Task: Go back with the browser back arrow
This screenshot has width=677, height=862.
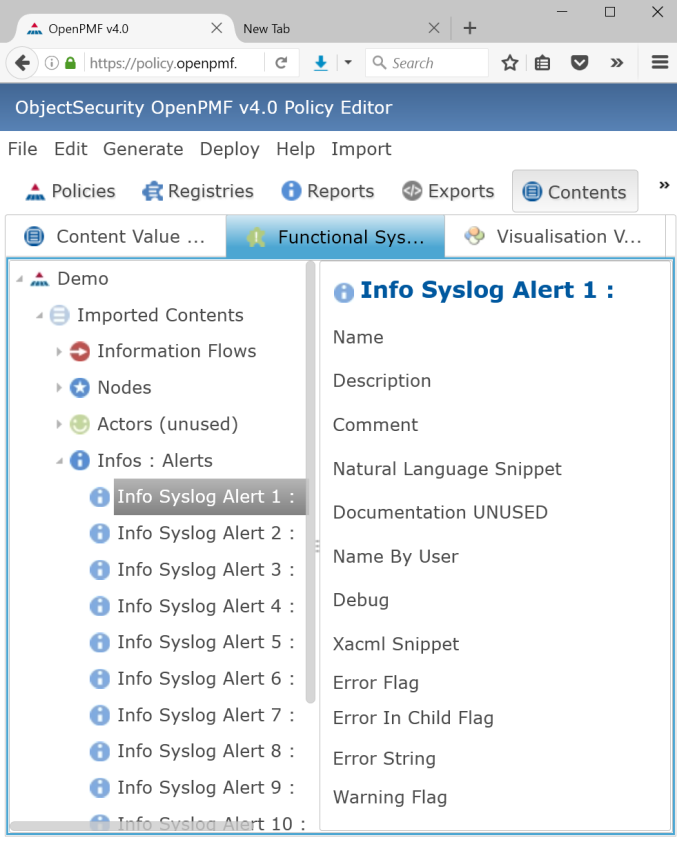Action: 22,63
